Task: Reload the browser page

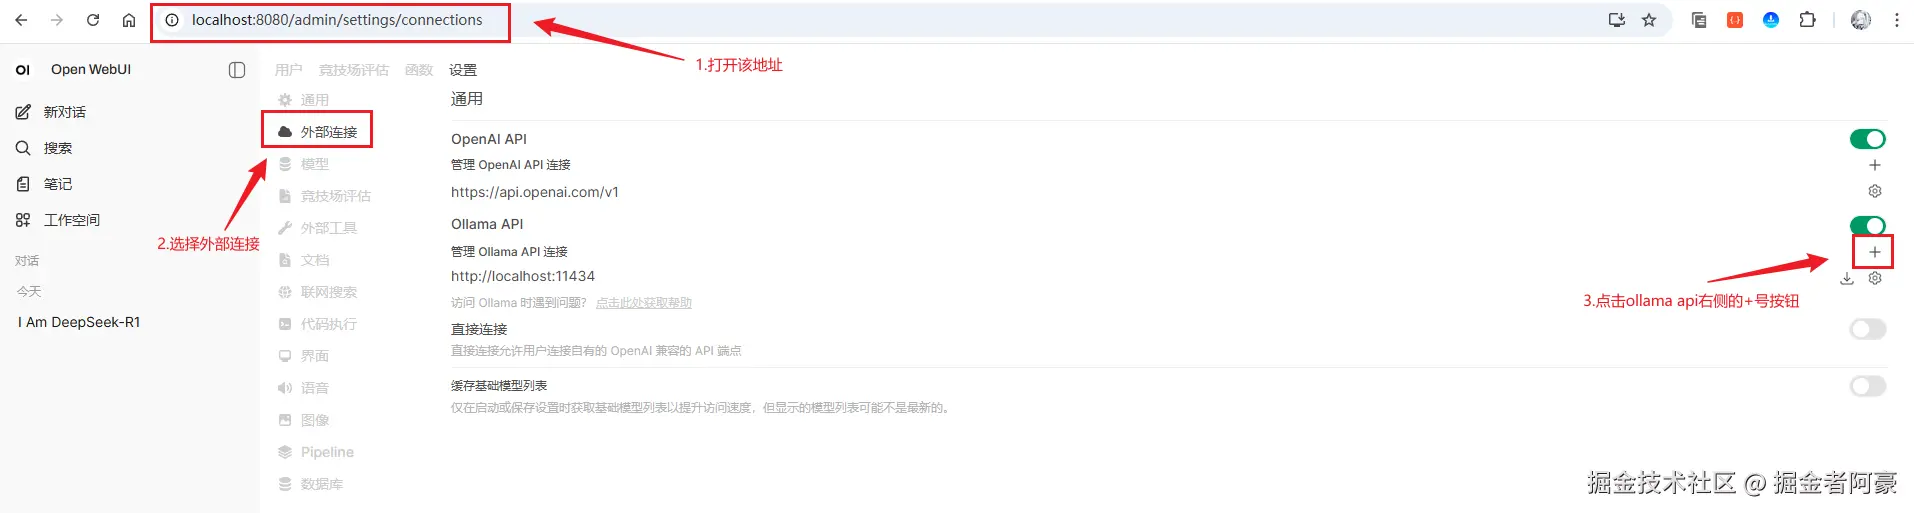Action: pos(93,20)
